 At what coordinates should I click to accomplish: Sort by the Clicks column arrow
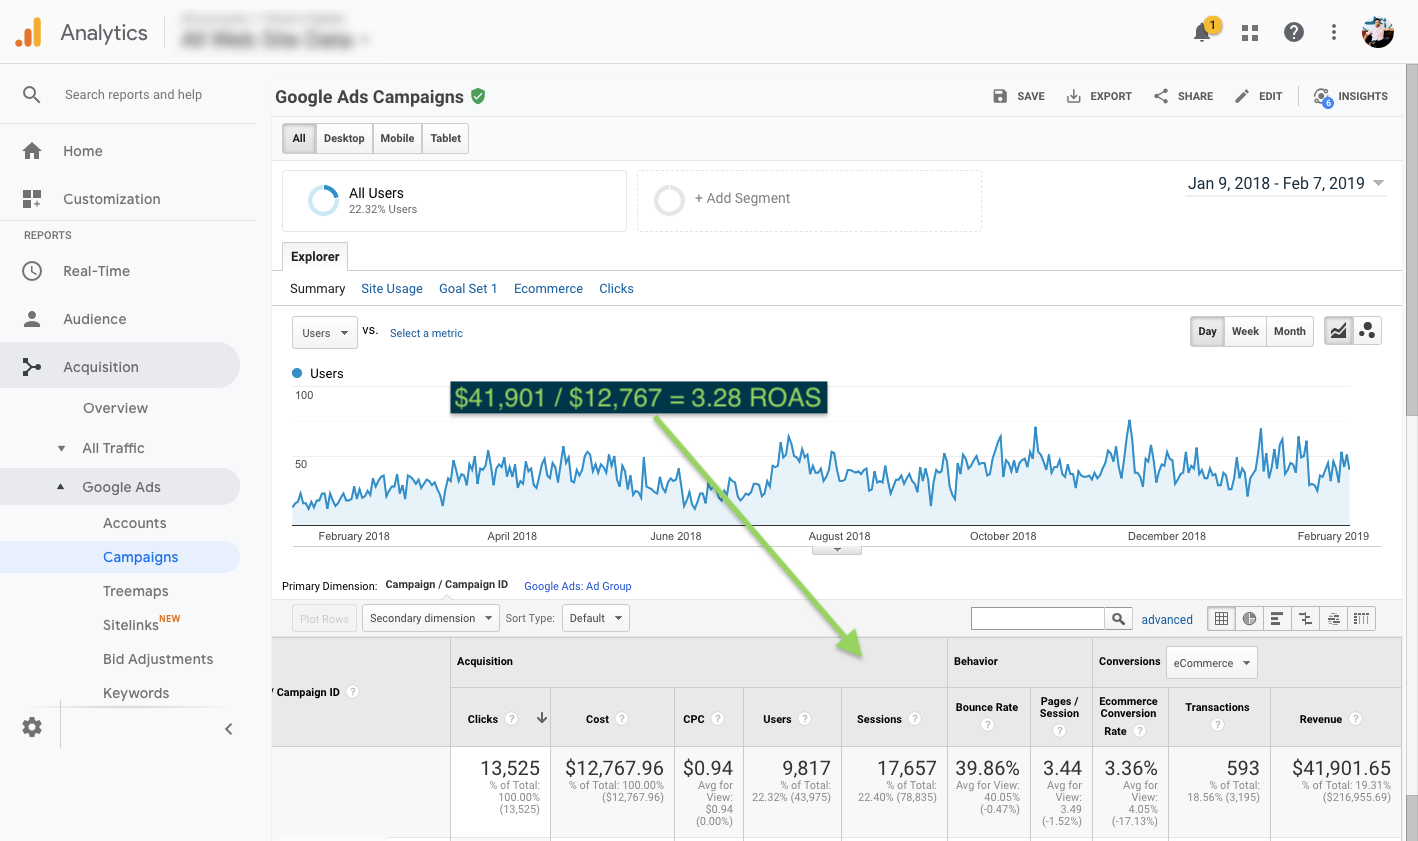point(542,718)
